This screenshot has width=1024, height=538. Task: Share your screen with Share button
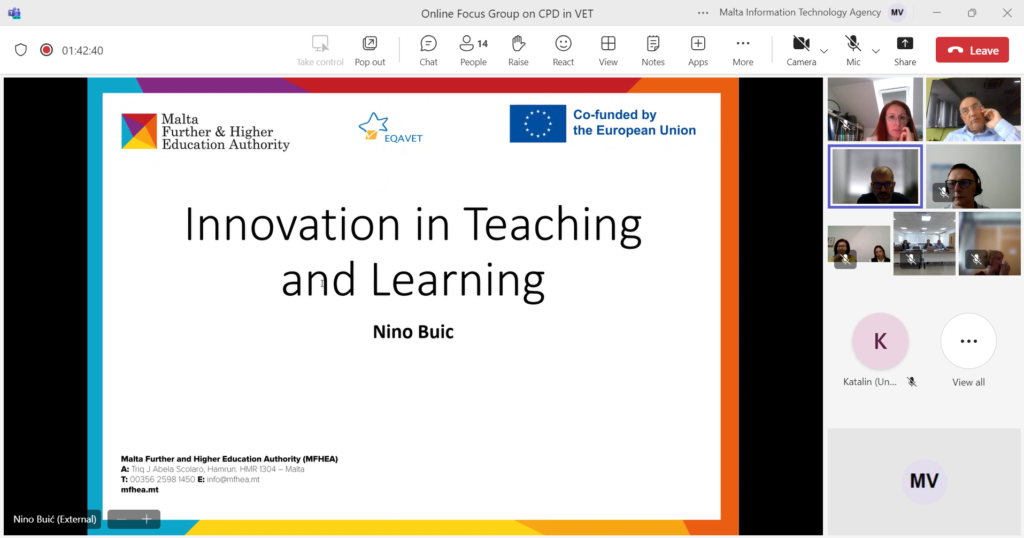click(x=905, y=49)
